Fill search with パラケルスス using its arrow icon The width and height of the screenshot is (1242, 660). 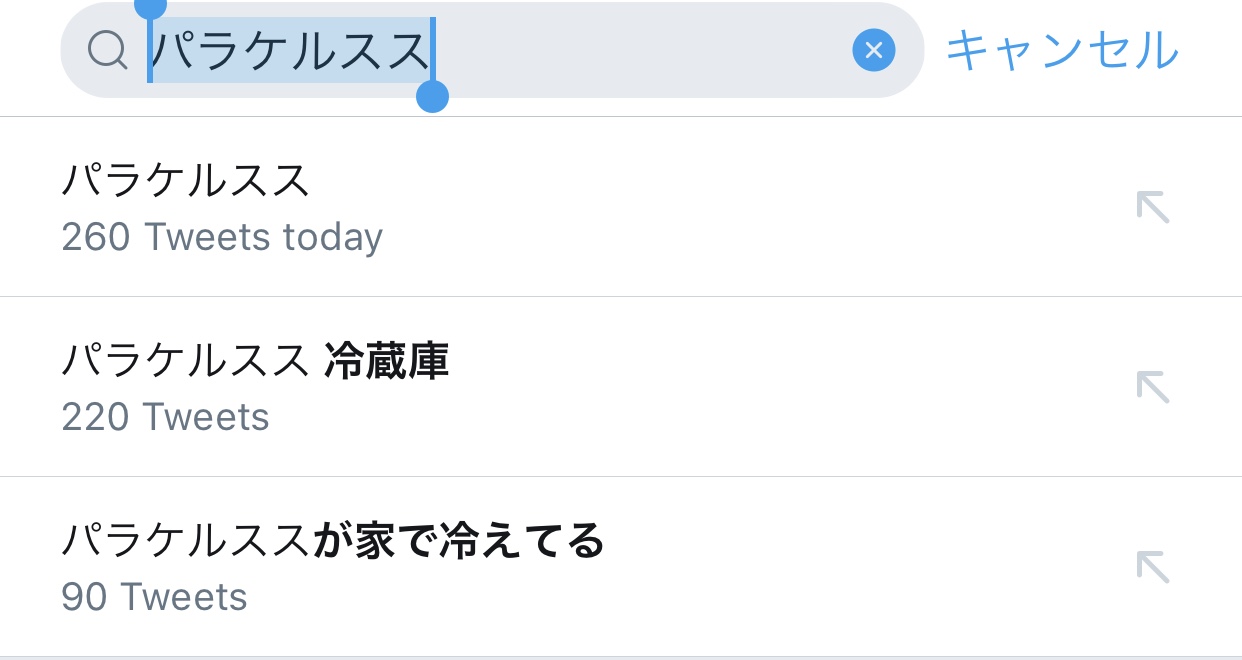coord(1152,207)
